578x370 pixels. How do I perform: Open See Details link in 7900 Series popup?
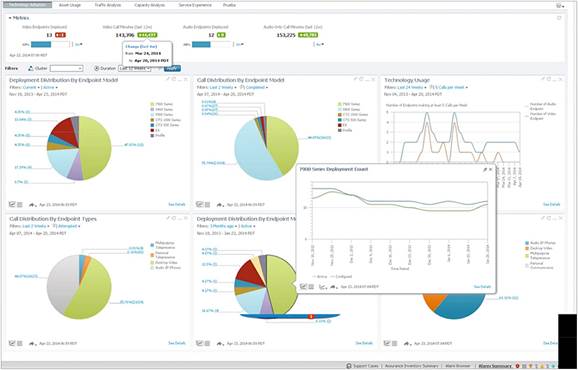pyautogui.click(x=482, y=286)
